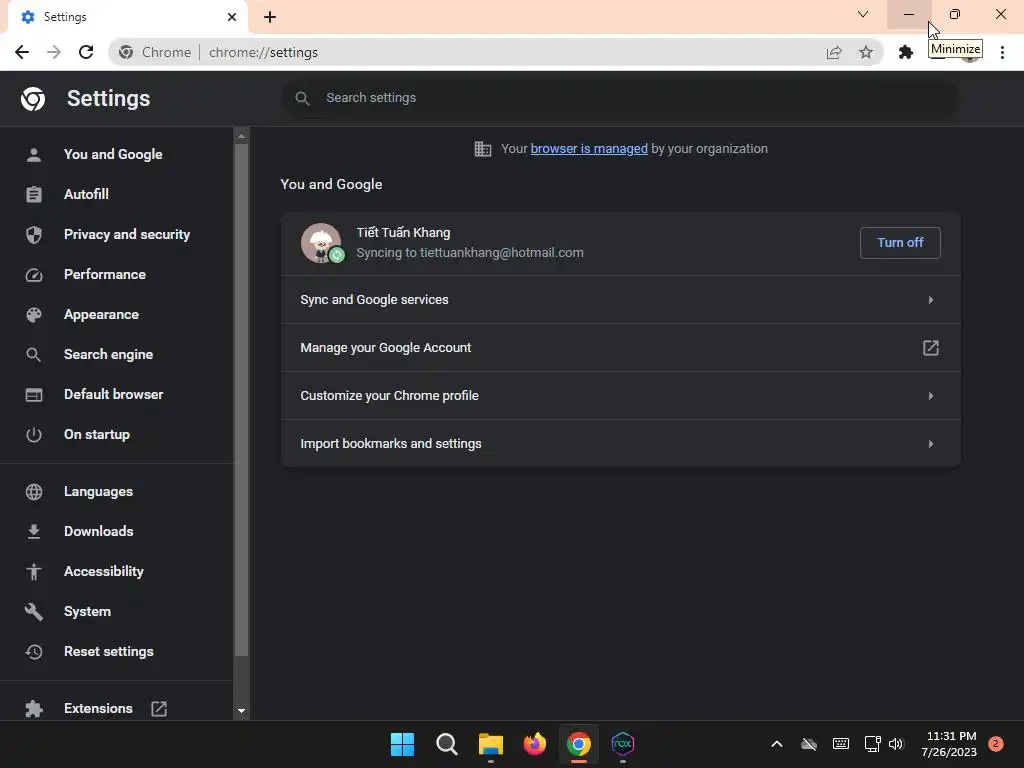The height and width of the screenshot is (768, 1024).
Task: Open the Windows Start menu
Action: tap(402, 744)
